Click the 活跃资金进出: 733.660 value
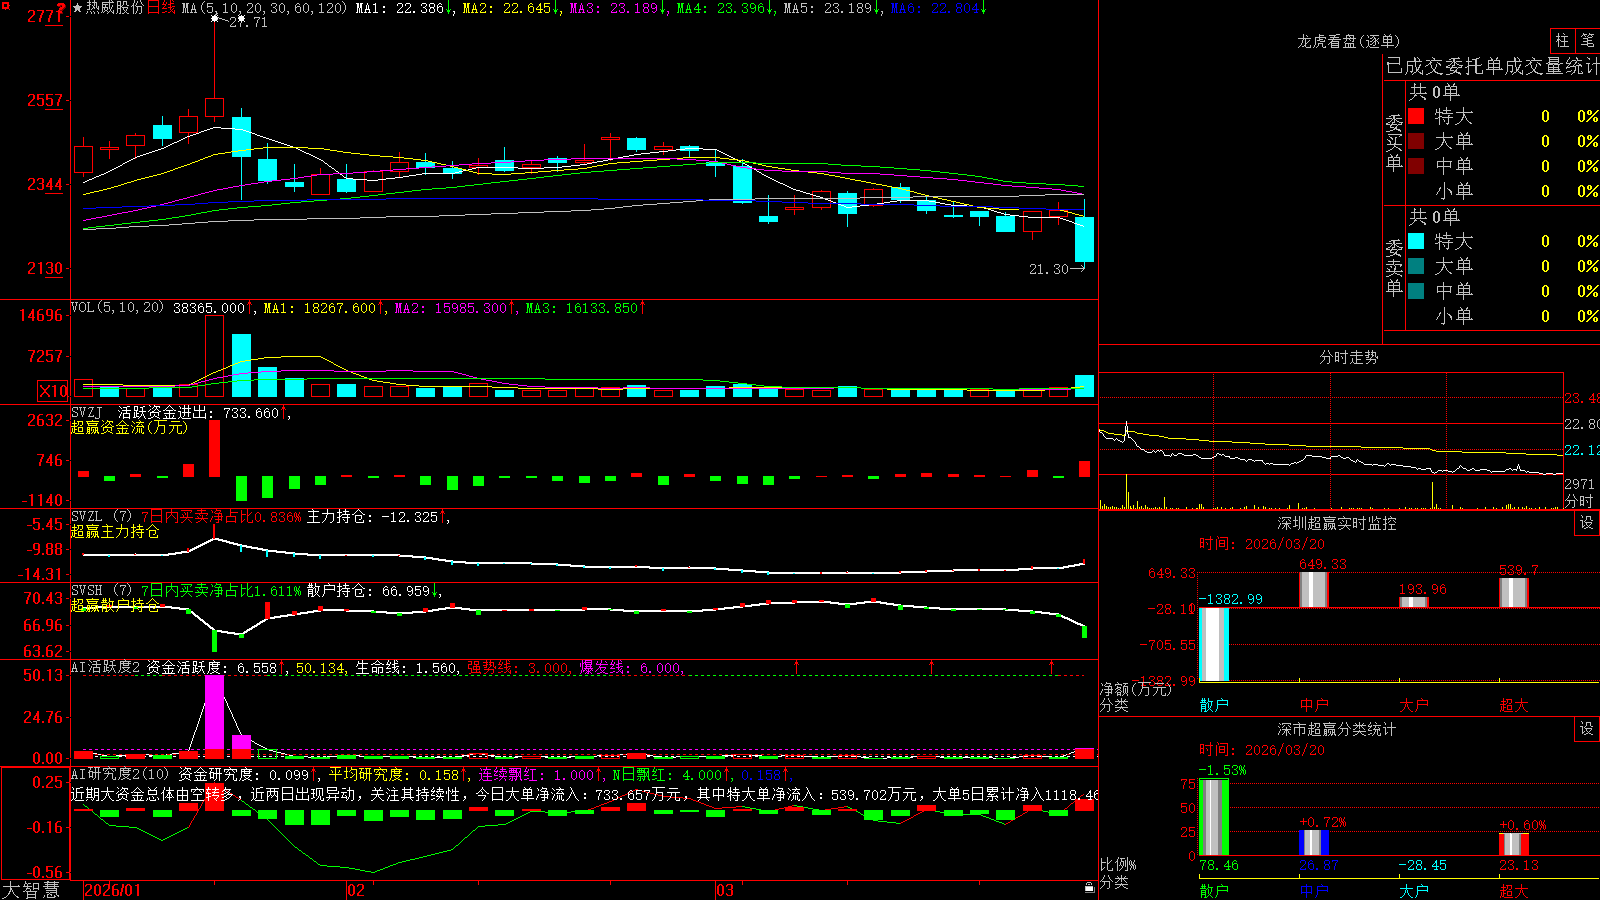Screen dimensions: 1600x900 pos(198,412)
